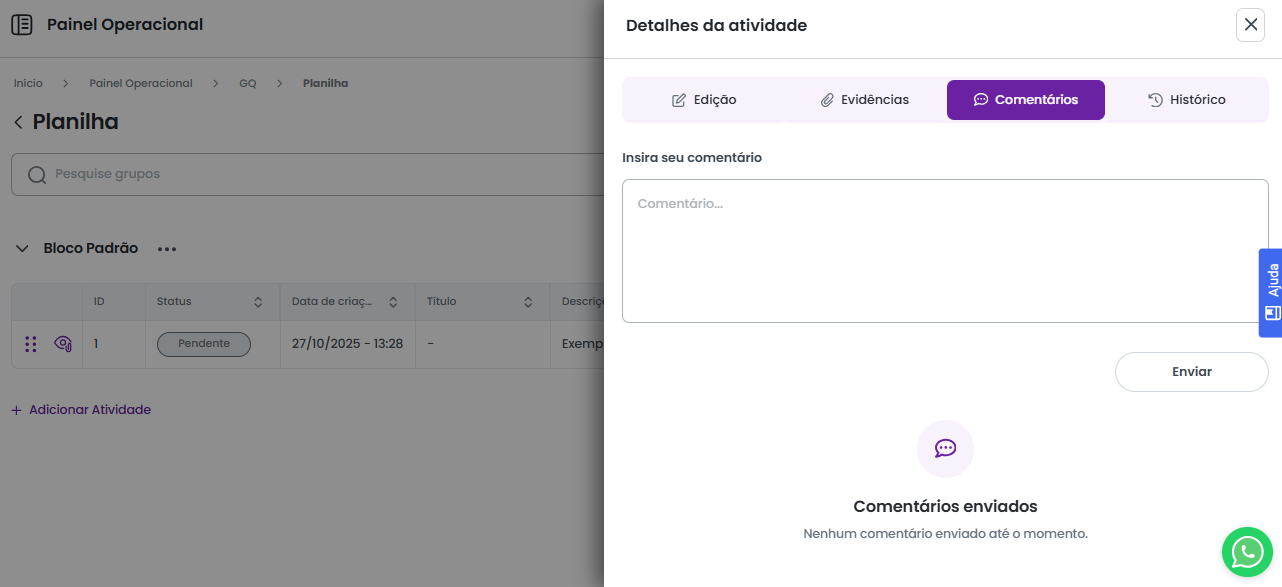Image resolution: width=1282 pixels, height=587 pixels.
Task: Sort by the Status column arrows
Action: click(258, 302)
